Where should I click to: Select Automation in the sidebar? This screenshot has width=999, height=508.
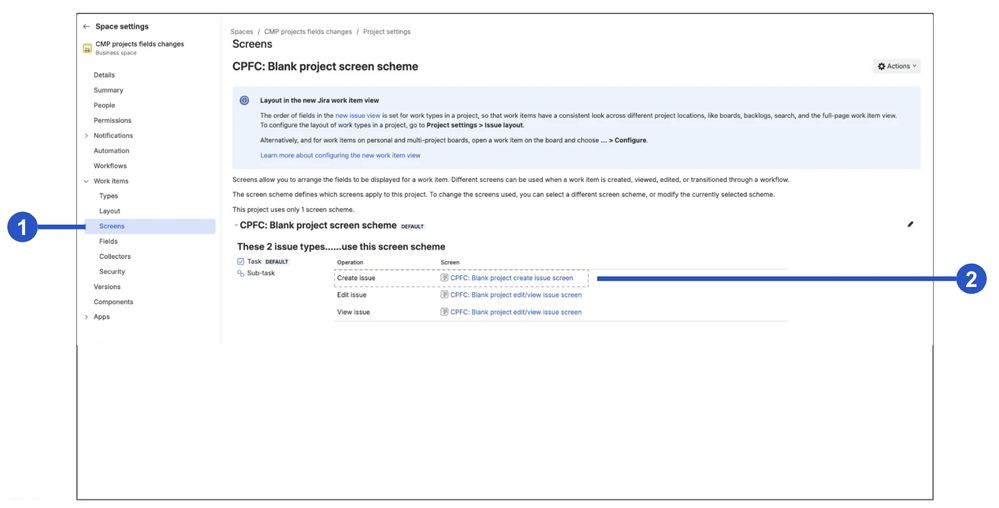point(111,151)
